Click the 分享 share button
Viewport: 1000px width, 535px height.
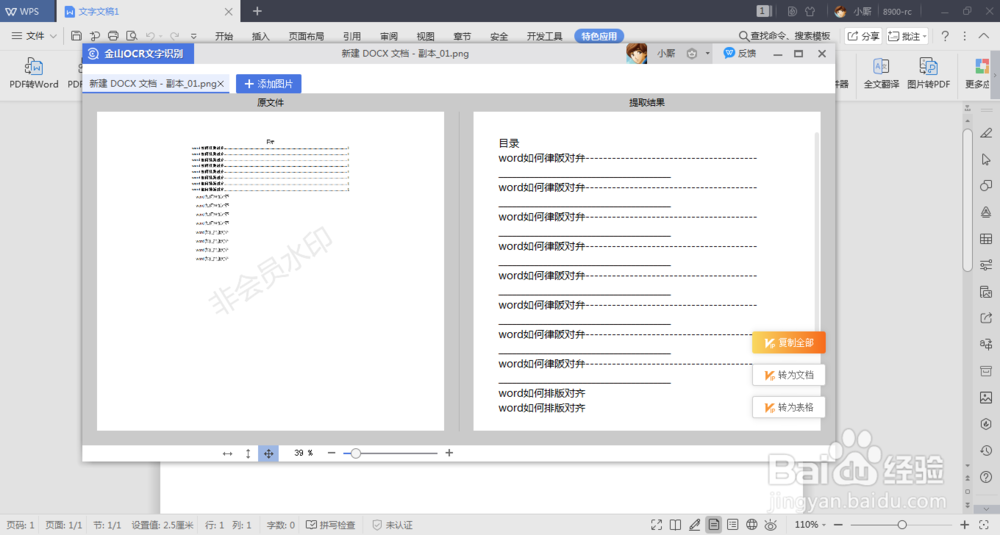[863, 36]
